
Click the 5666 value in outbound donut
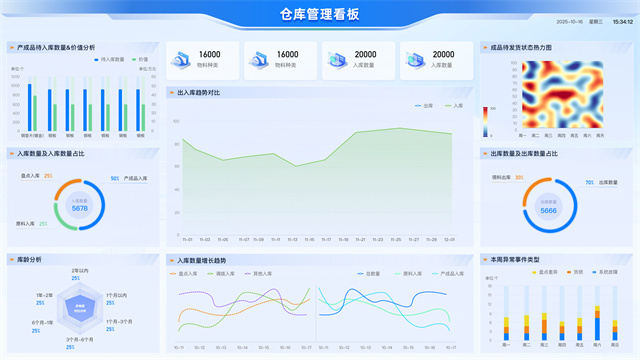point(548,211)
